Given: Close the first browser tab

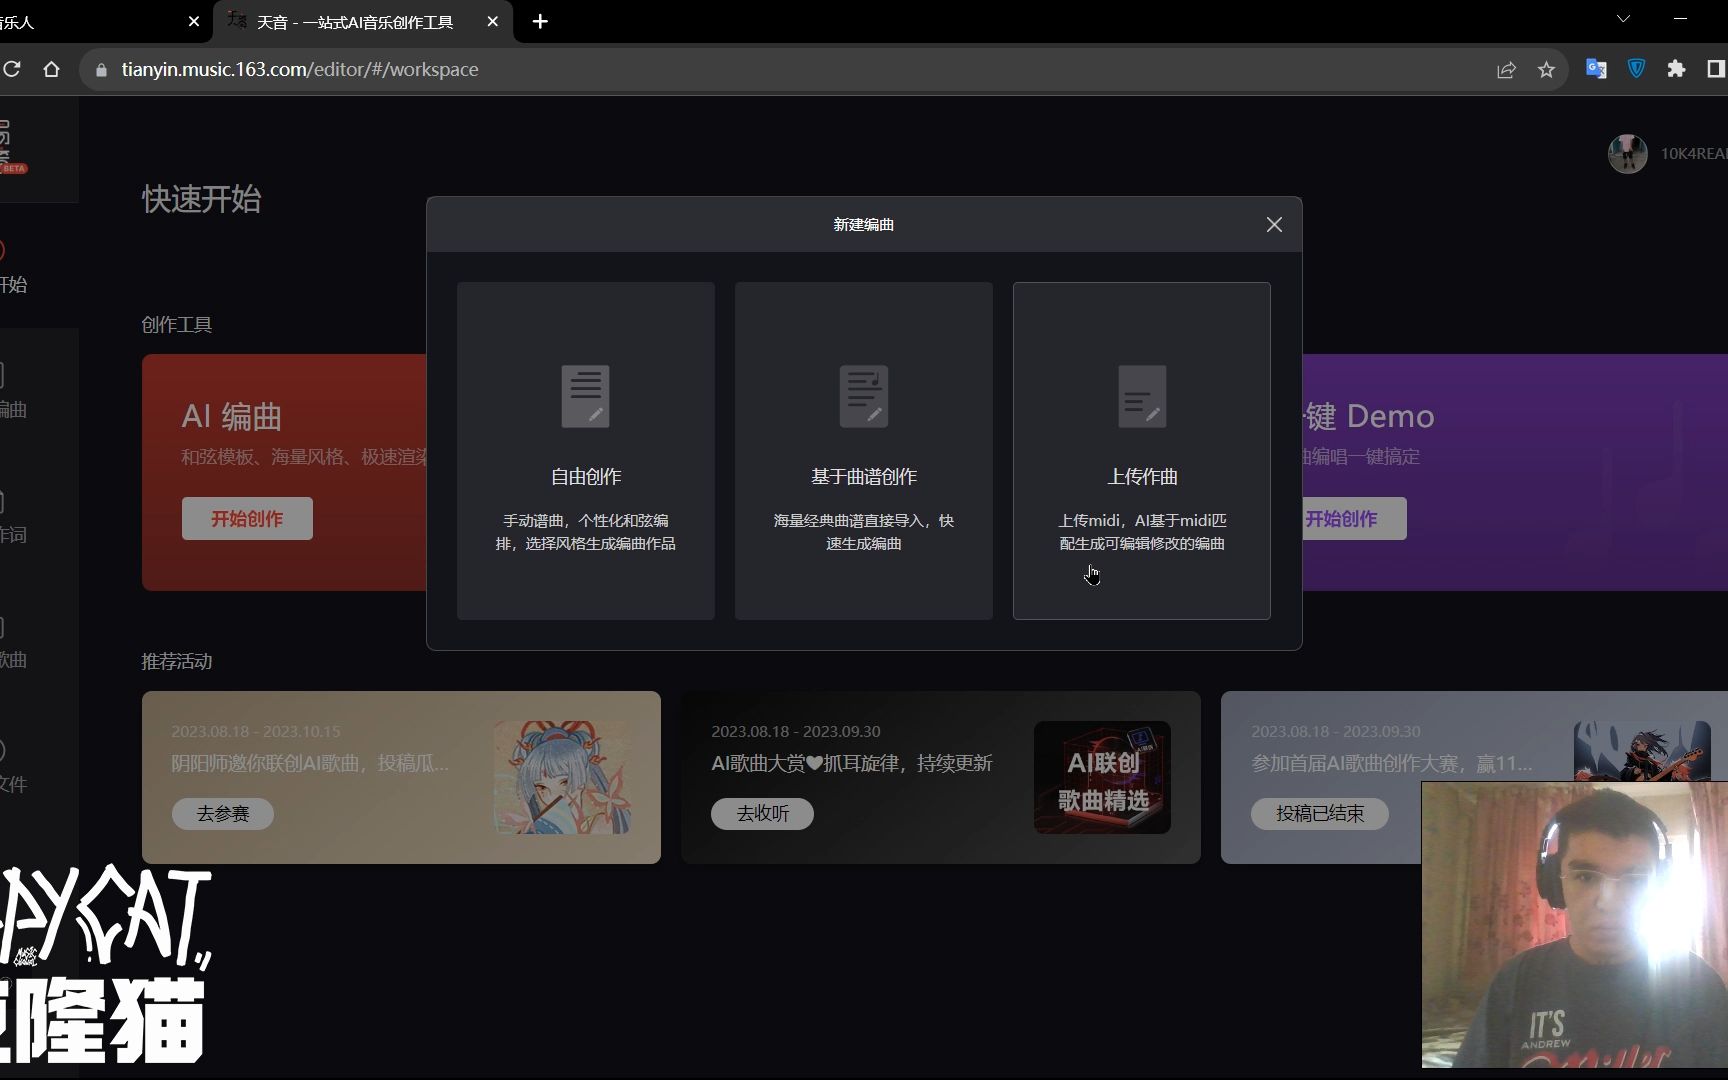Looking at the screenshot, I should point(194,21).
